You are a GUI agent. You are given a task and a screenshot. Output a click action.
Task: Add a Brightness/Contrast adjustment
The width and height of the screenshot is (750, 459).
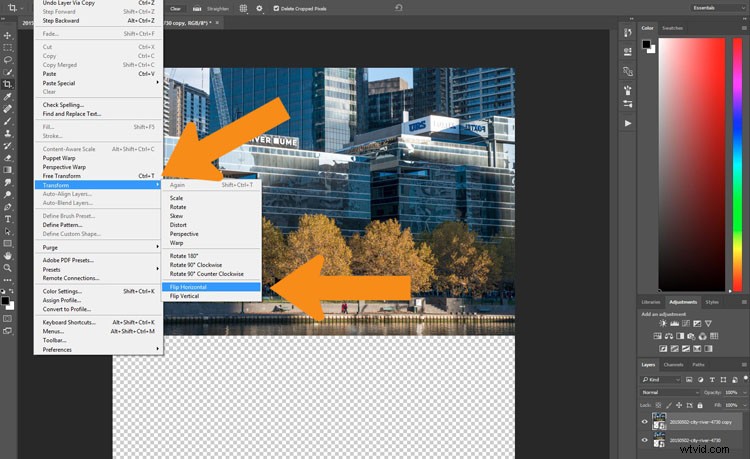tap(663, 324)
